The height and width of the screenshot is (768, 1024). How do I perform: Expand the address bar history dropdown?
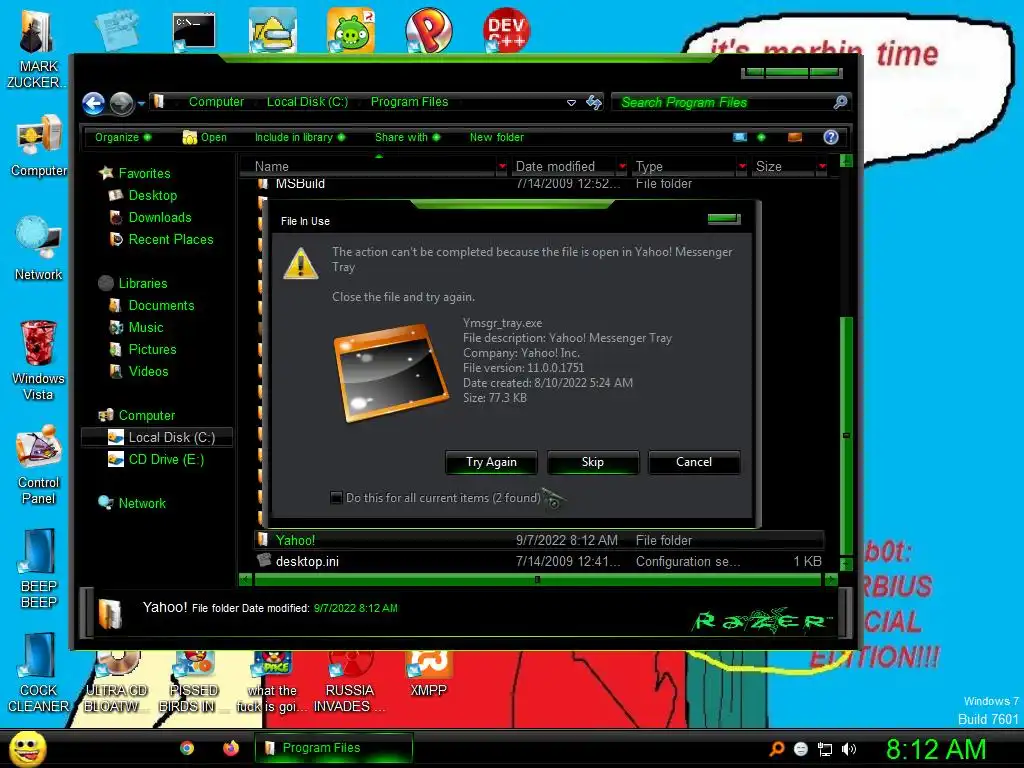tap(571, 103)
